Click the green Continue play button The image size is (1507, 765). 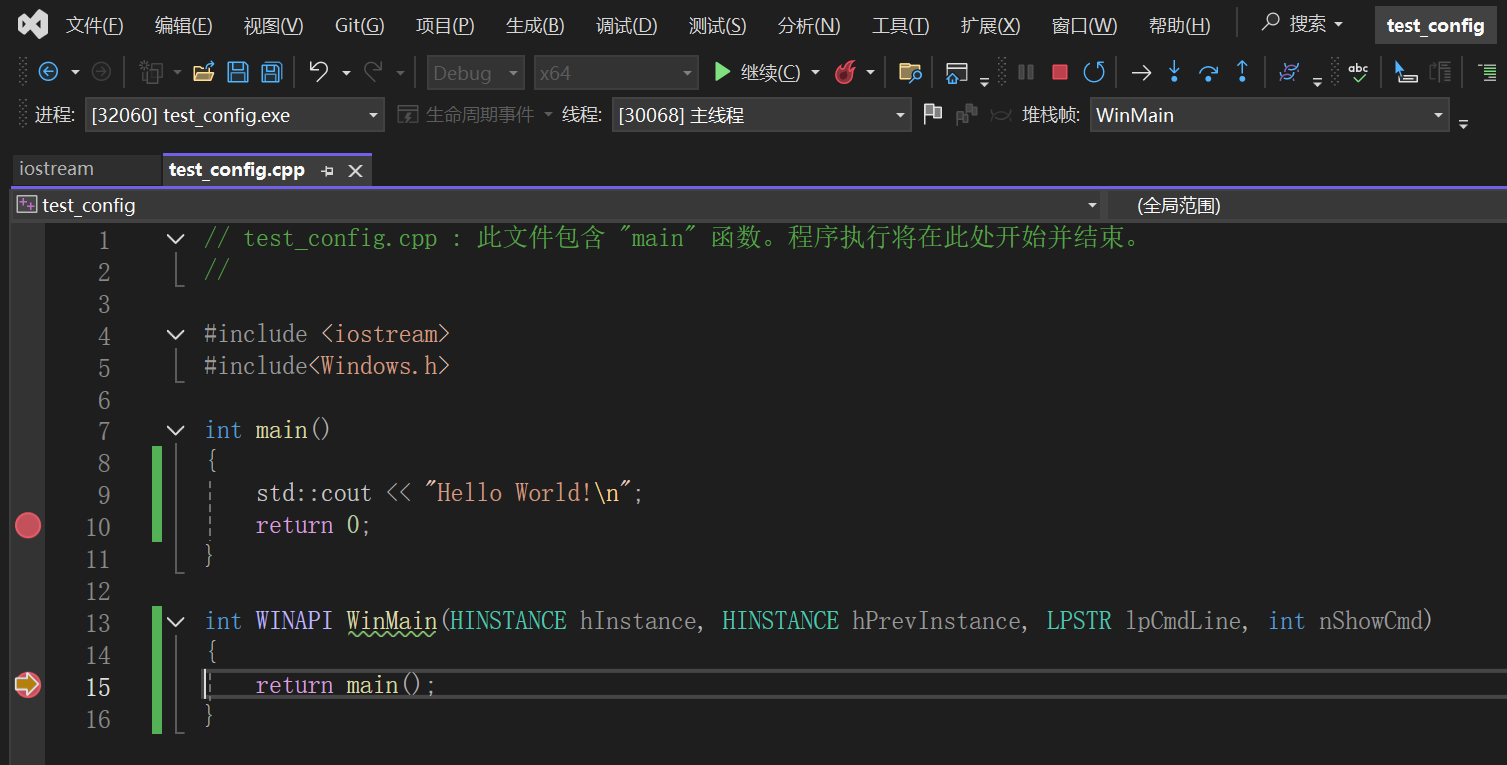click(x=721, y=72)
